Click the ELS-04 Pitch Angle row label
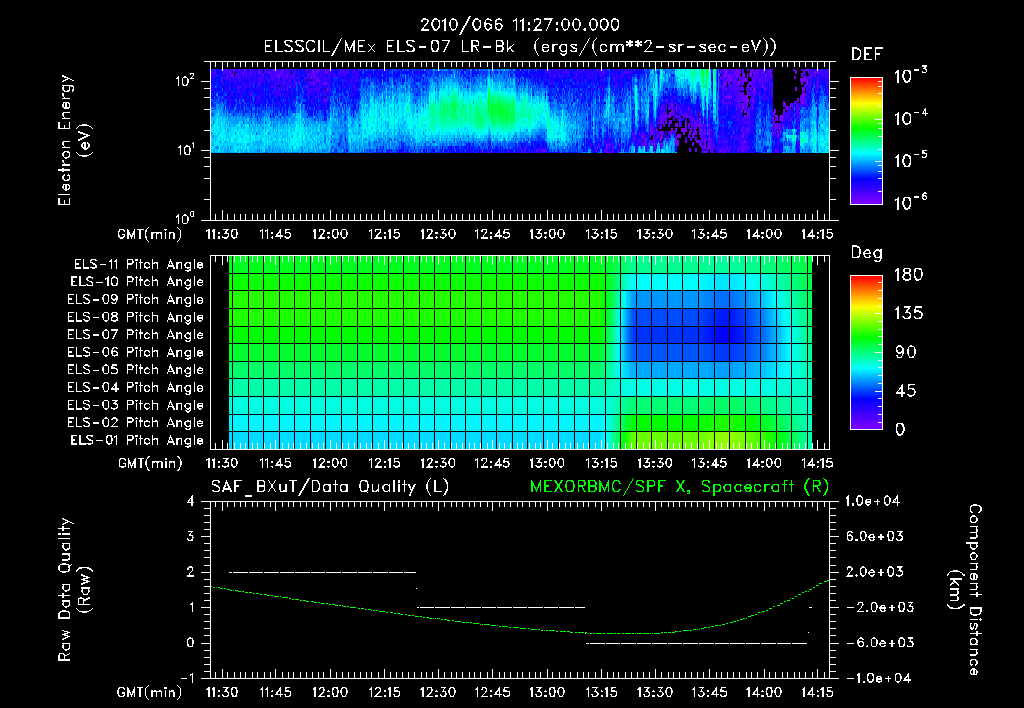This screenshot has height=708, width=1024. [x=136, y=387]
